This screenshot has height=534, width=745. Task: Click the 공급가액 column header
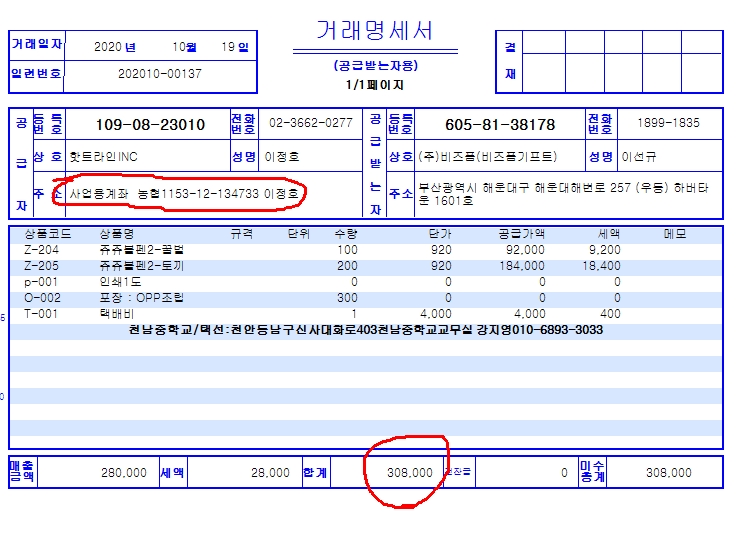(x=520, y=233)
